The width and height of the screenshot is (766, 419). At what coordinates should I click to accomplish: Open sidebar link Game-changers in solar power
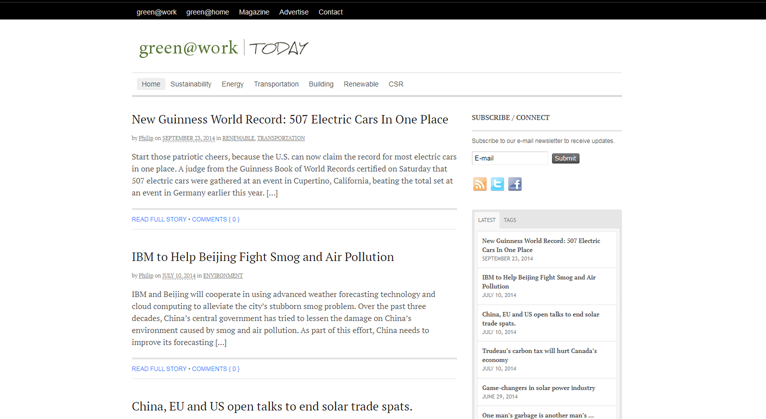click(x=538, y=388)
